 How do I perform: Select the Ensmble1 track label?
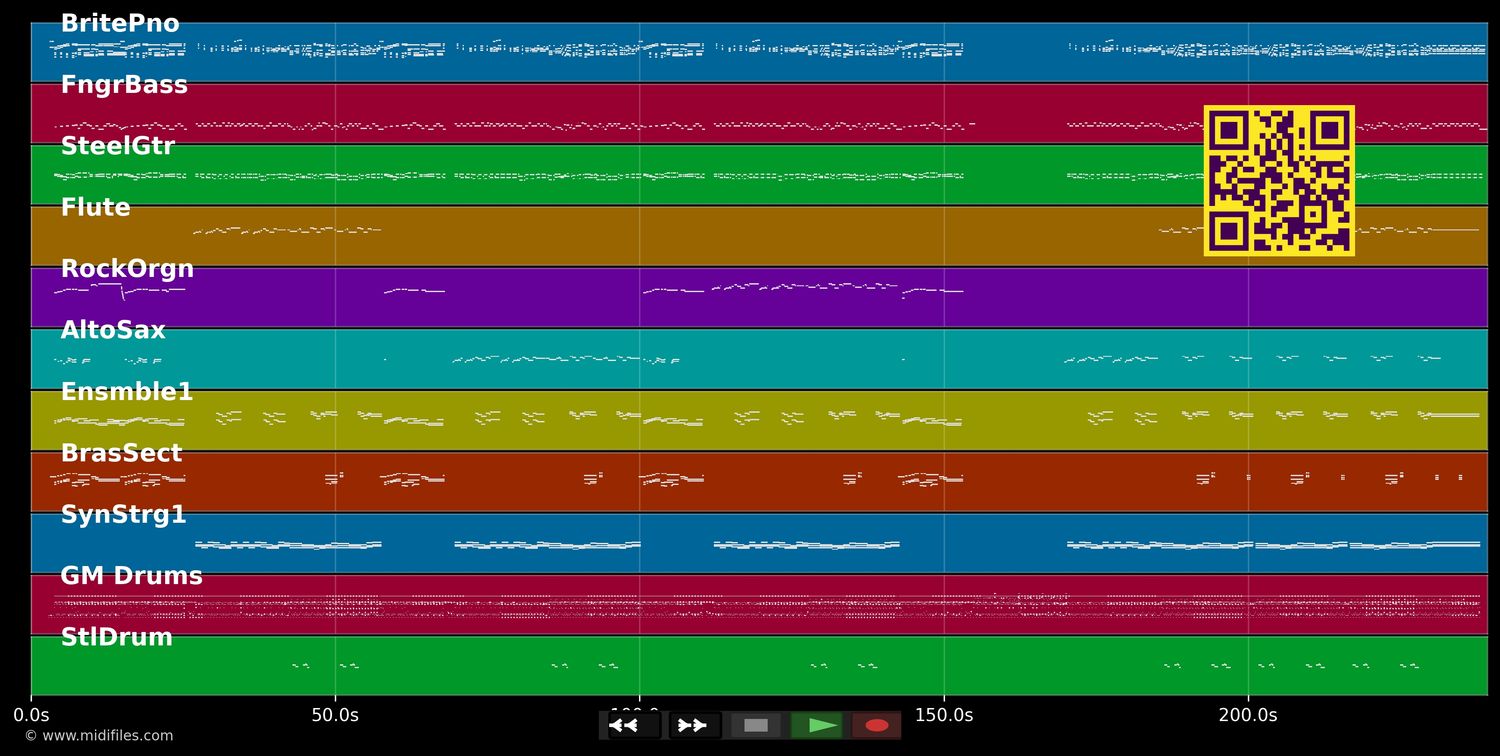point(127,392)
